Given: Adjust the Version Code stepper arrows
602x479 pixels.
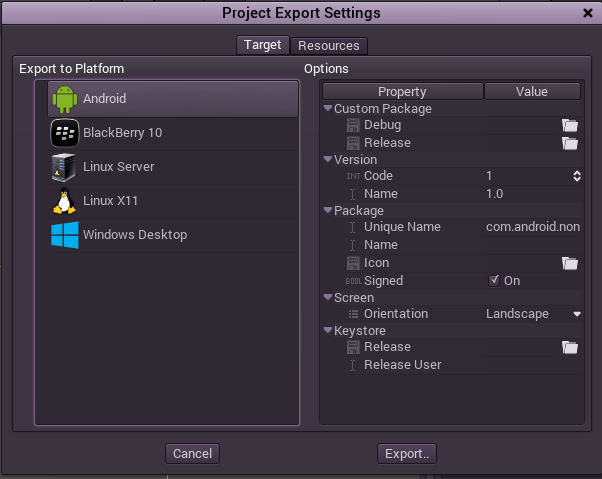Looking at the screenshot, I should pos(576,176).
